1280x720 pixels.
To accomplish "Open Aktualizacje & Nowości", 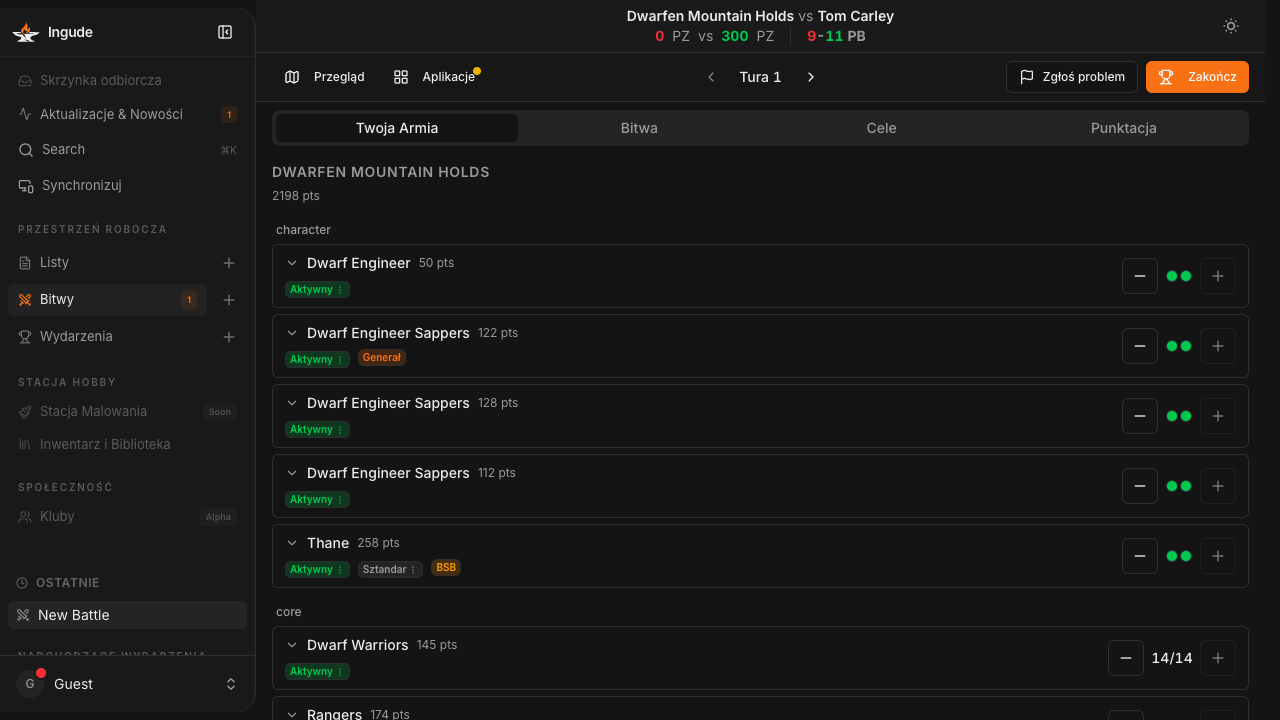I will coord(127,114).
